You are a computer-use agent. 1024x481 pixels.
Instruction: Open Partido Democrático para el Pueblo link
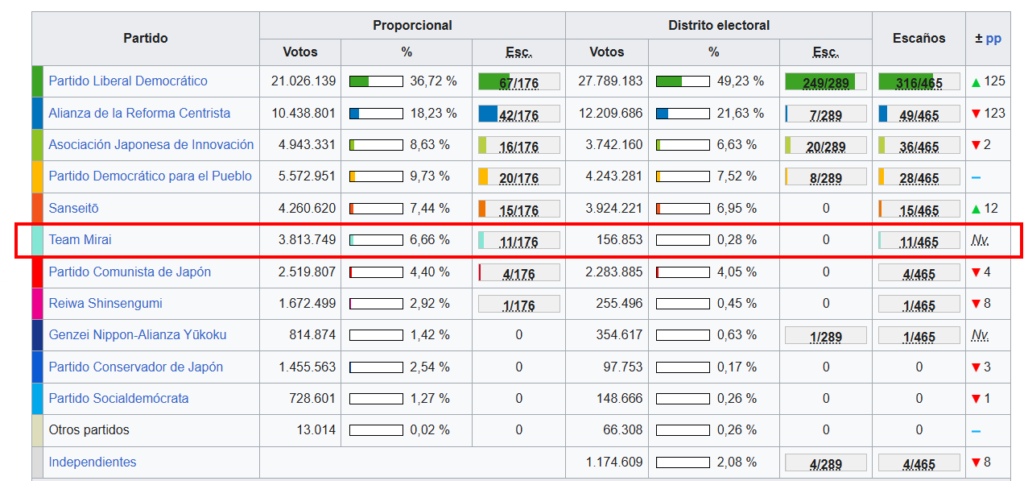[x=150, y=176]
